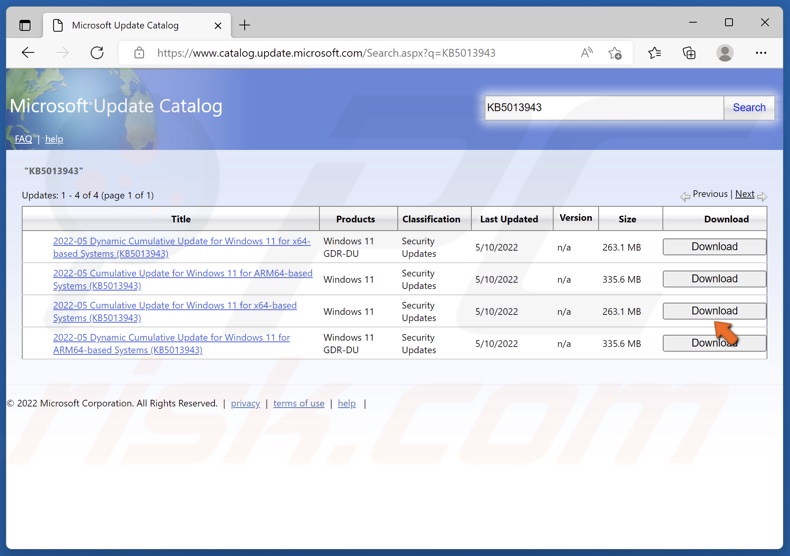
Task: View site security lock information
Action: coord(140,53)
